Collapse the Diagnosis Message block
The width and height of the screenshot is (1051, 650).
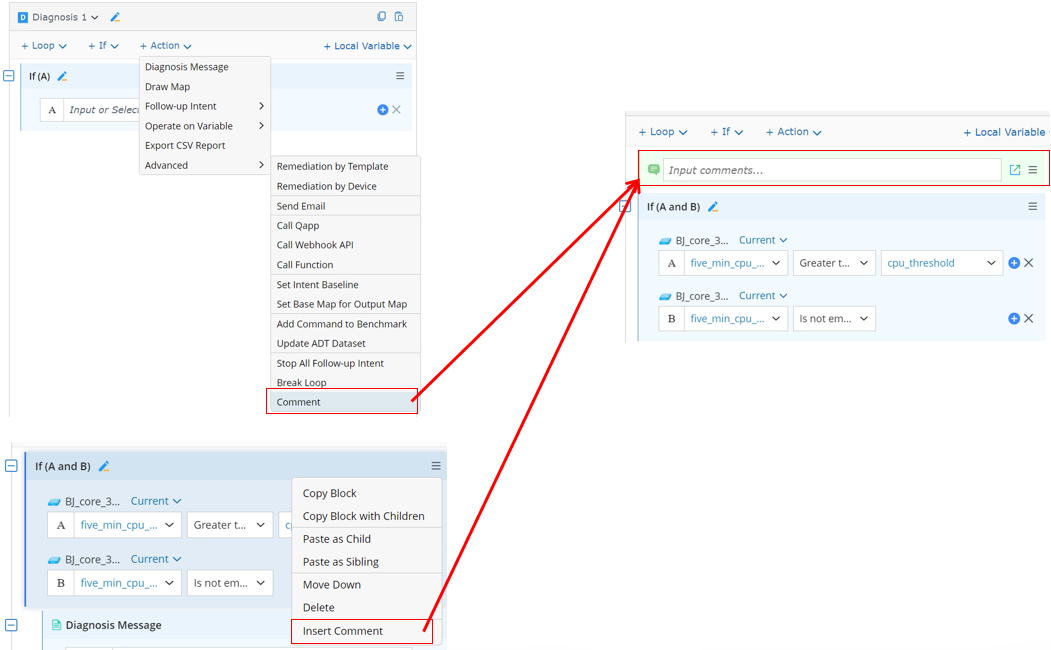pyautogui.click(x=11, y=625)
